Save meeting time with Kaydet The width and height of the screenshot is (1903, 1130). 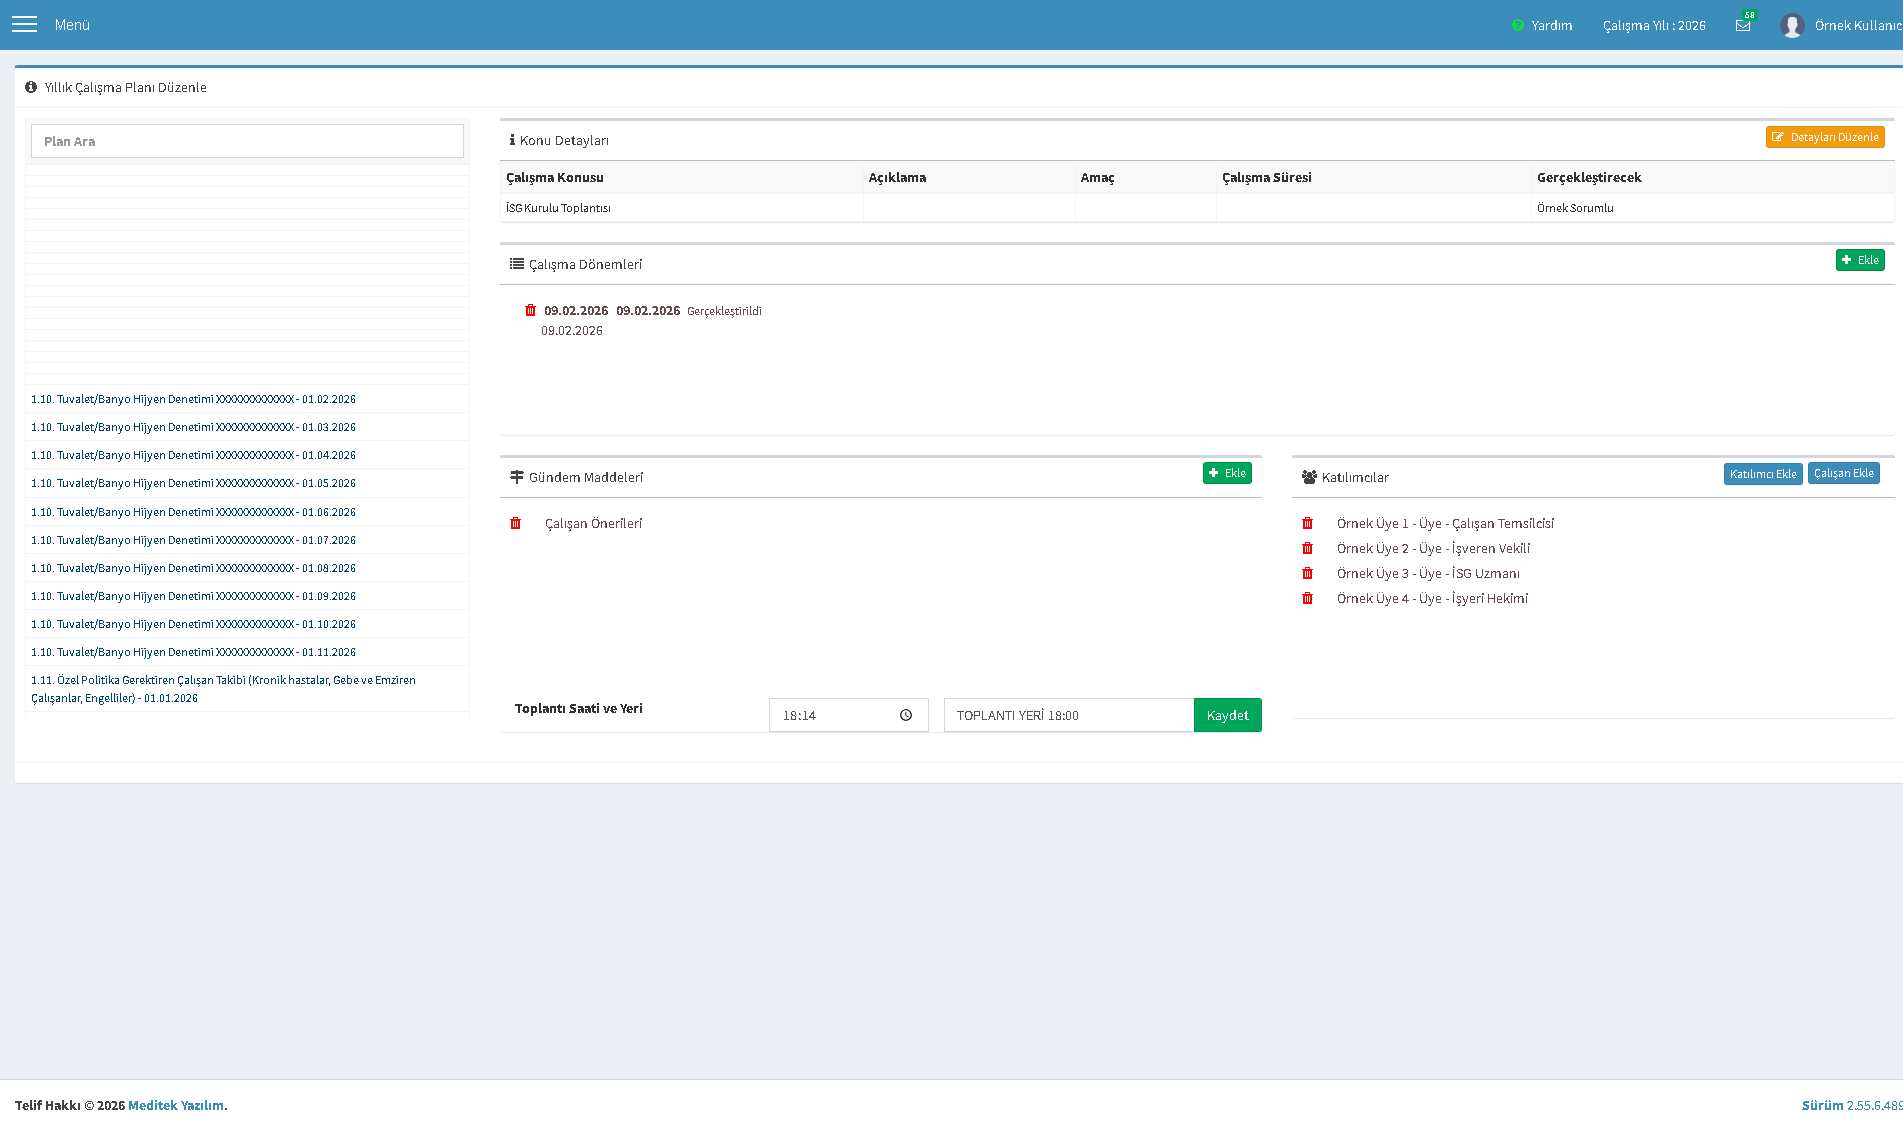point(1227,715)
